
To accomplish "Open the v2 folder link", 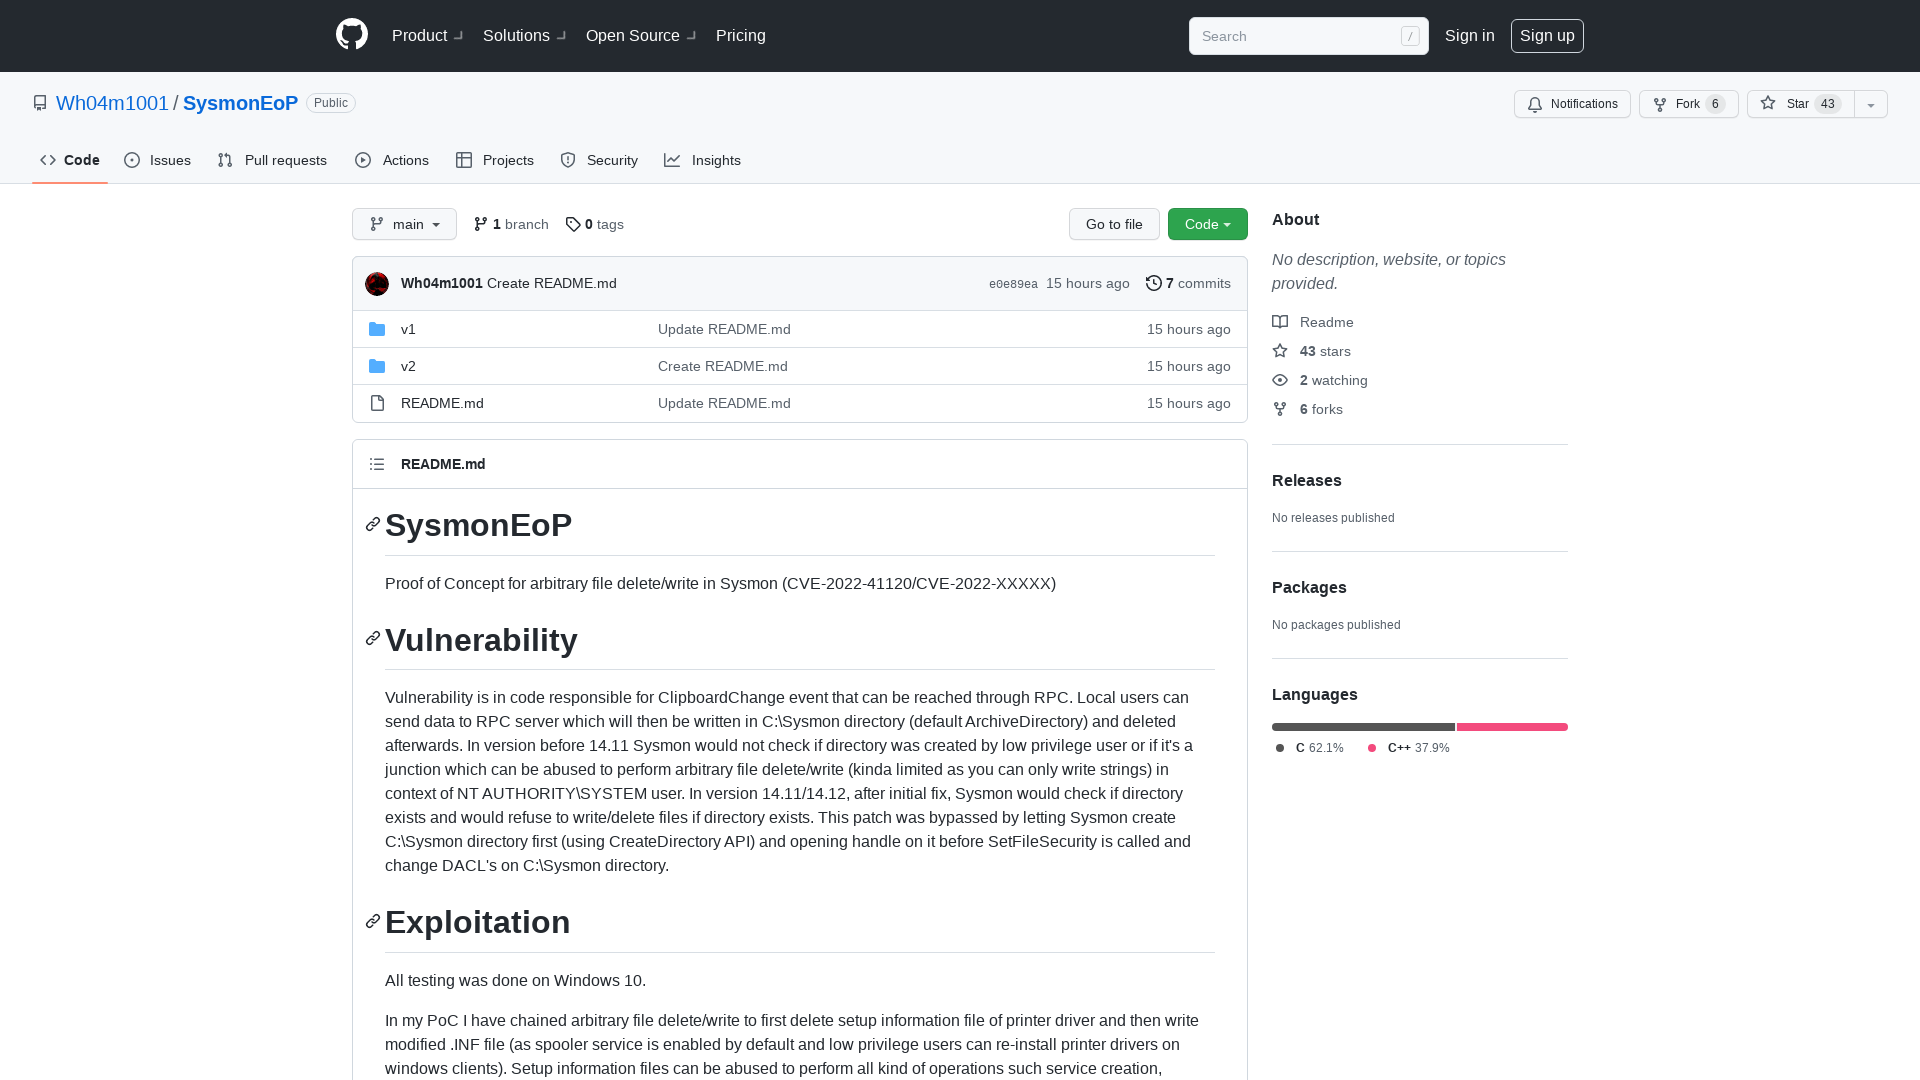I will click(x=408, y=366).
